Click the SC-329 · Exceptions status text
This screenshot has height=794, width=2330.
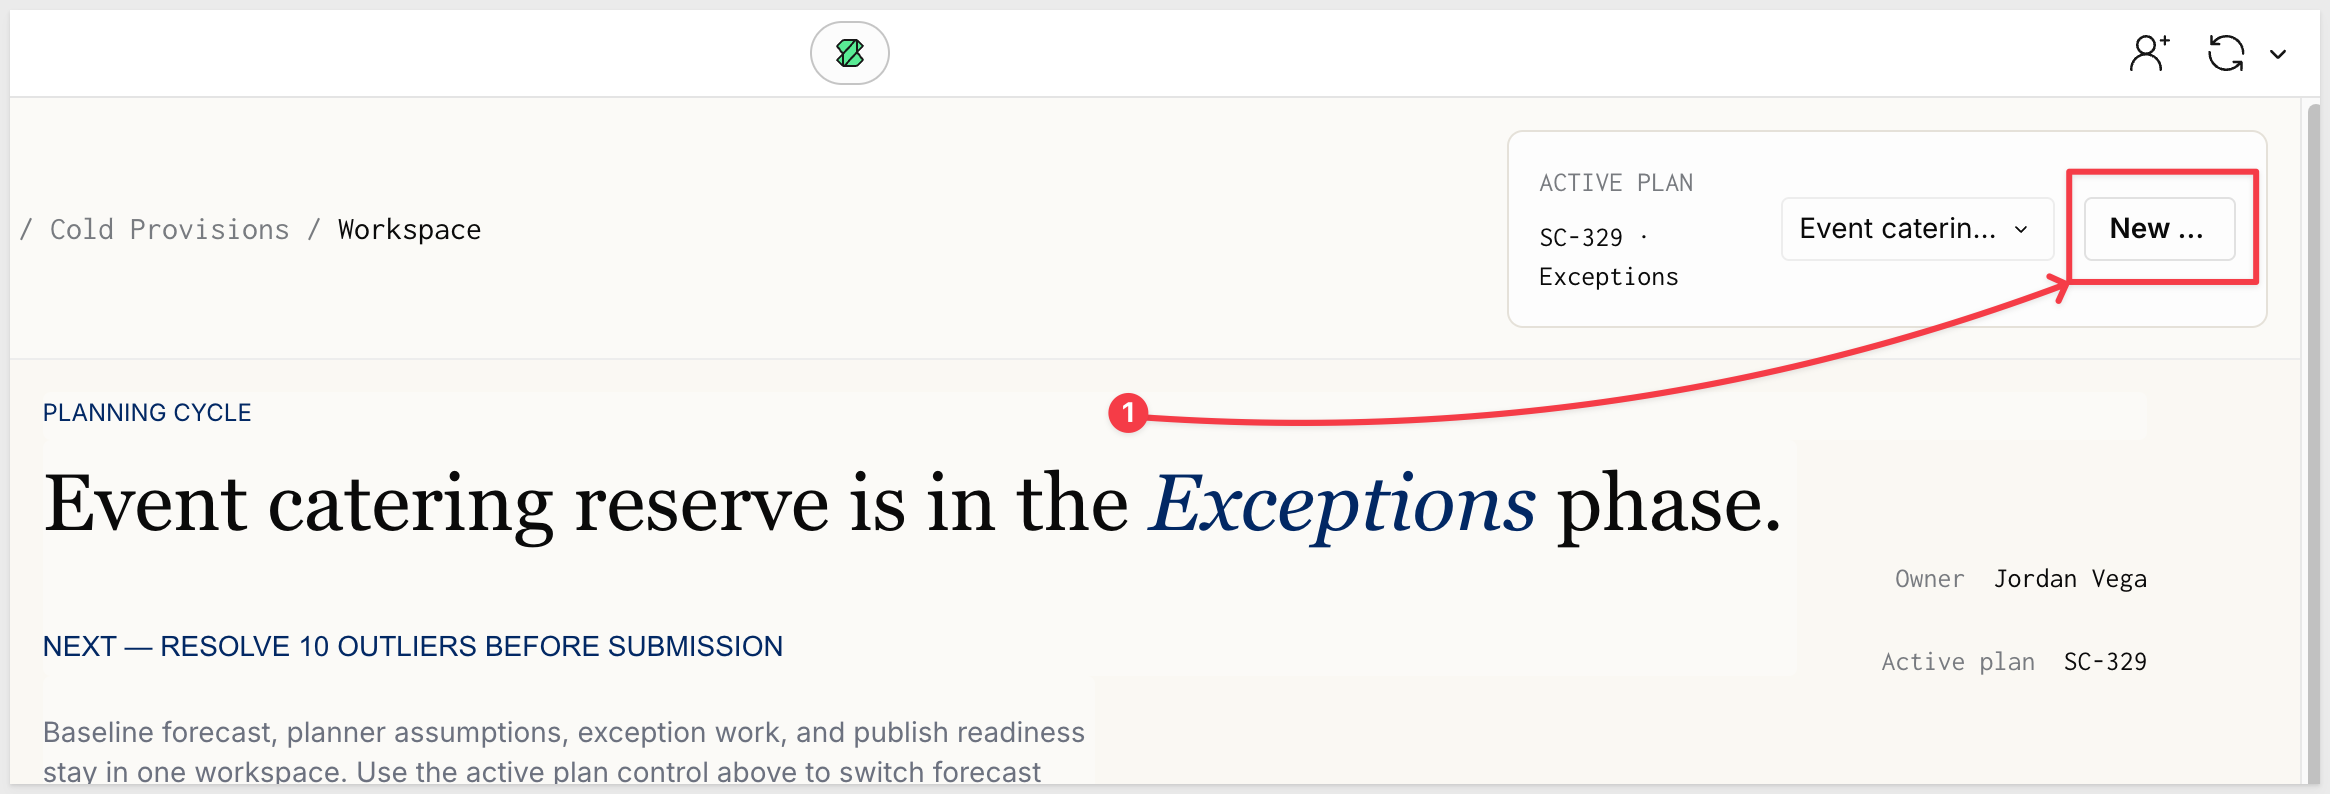[1608, 257]
